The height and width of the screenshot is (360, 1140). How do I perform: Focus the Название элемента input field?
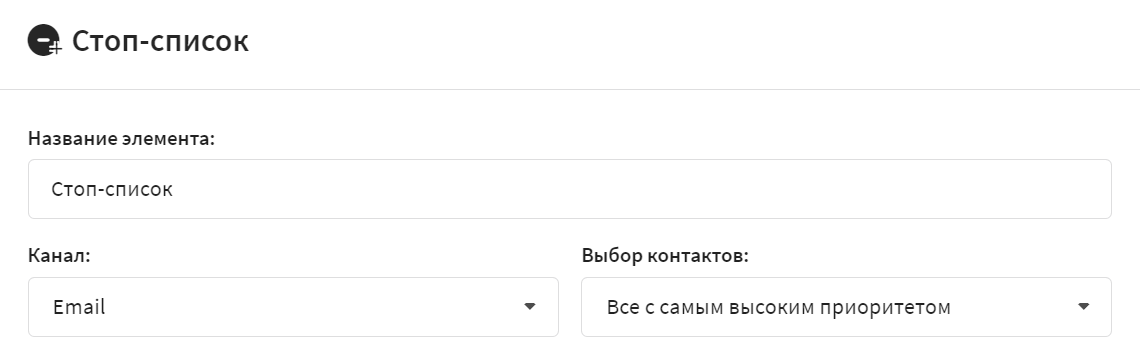570,189
